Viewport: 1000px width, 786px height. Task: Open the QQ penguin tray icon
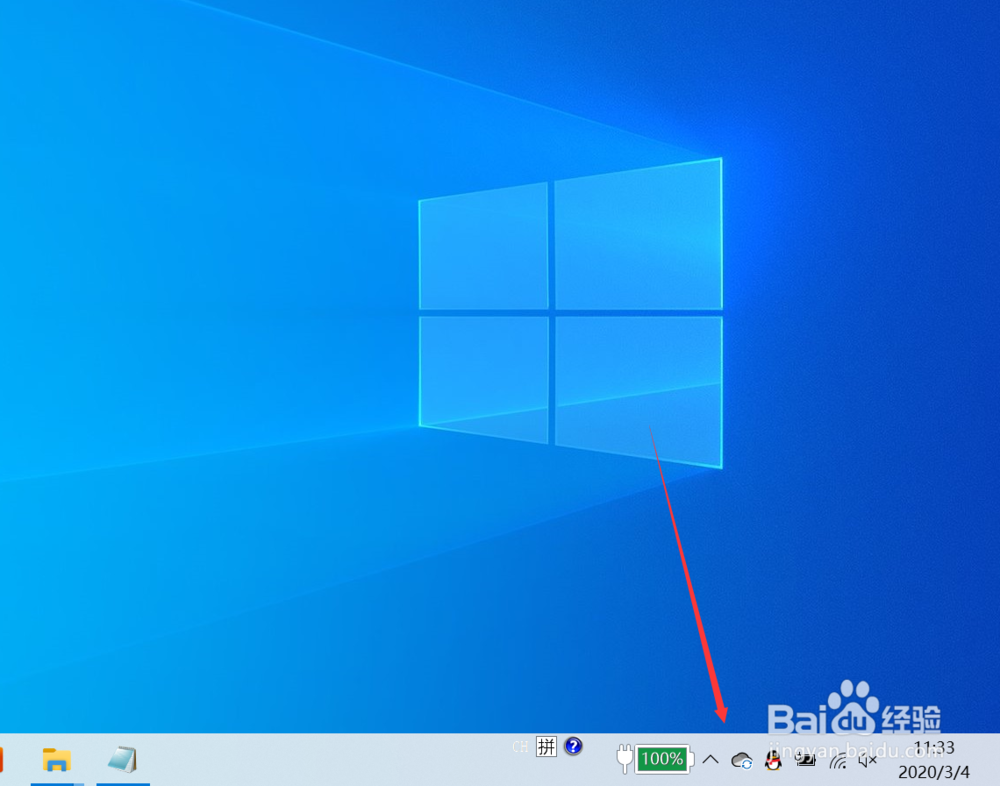774,760
